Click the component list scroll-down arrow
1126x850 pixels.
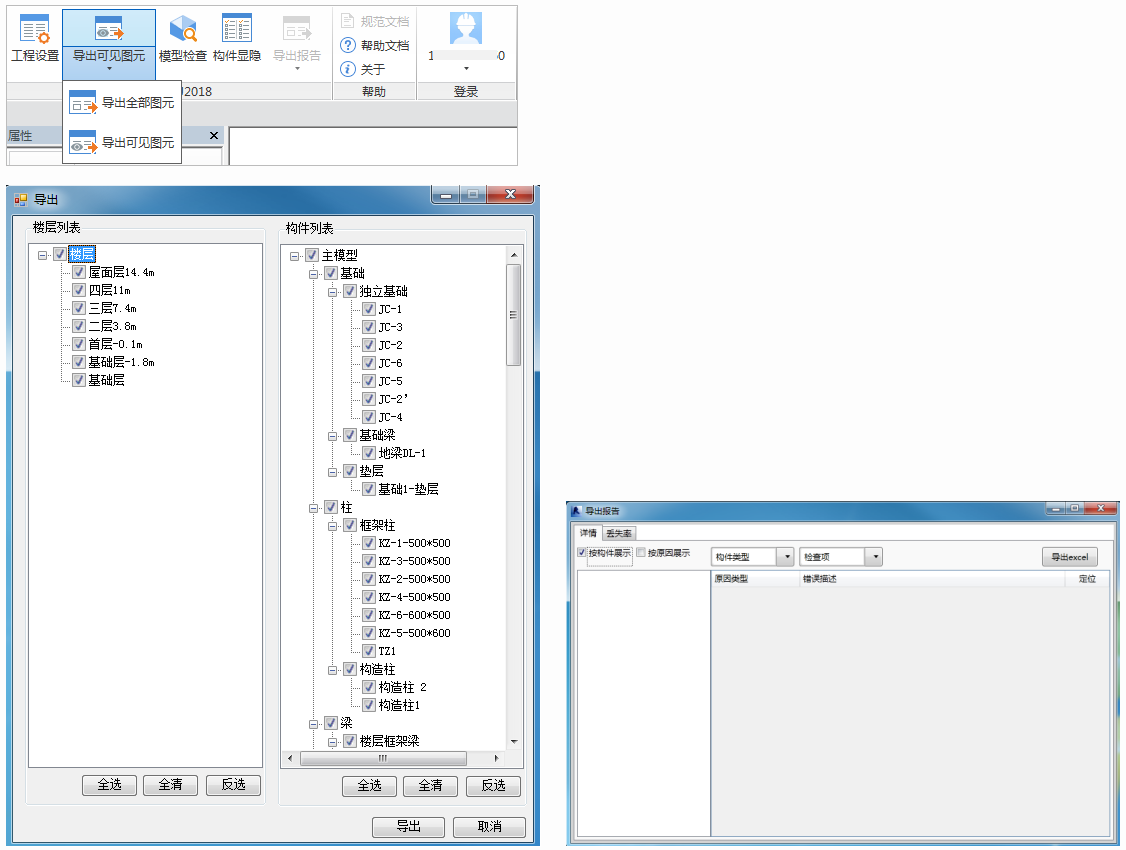513,742
